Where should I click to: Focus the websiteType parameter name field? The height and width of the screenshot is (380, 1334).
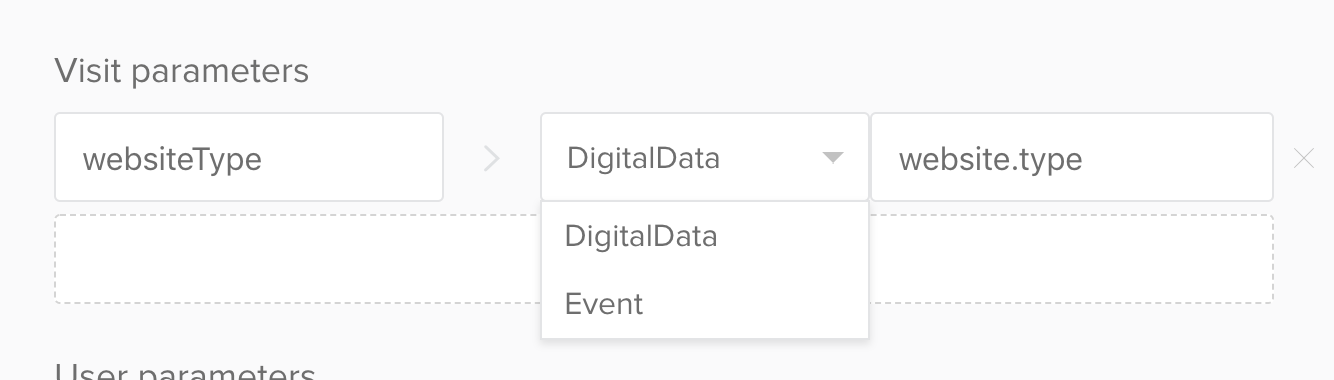249,157
